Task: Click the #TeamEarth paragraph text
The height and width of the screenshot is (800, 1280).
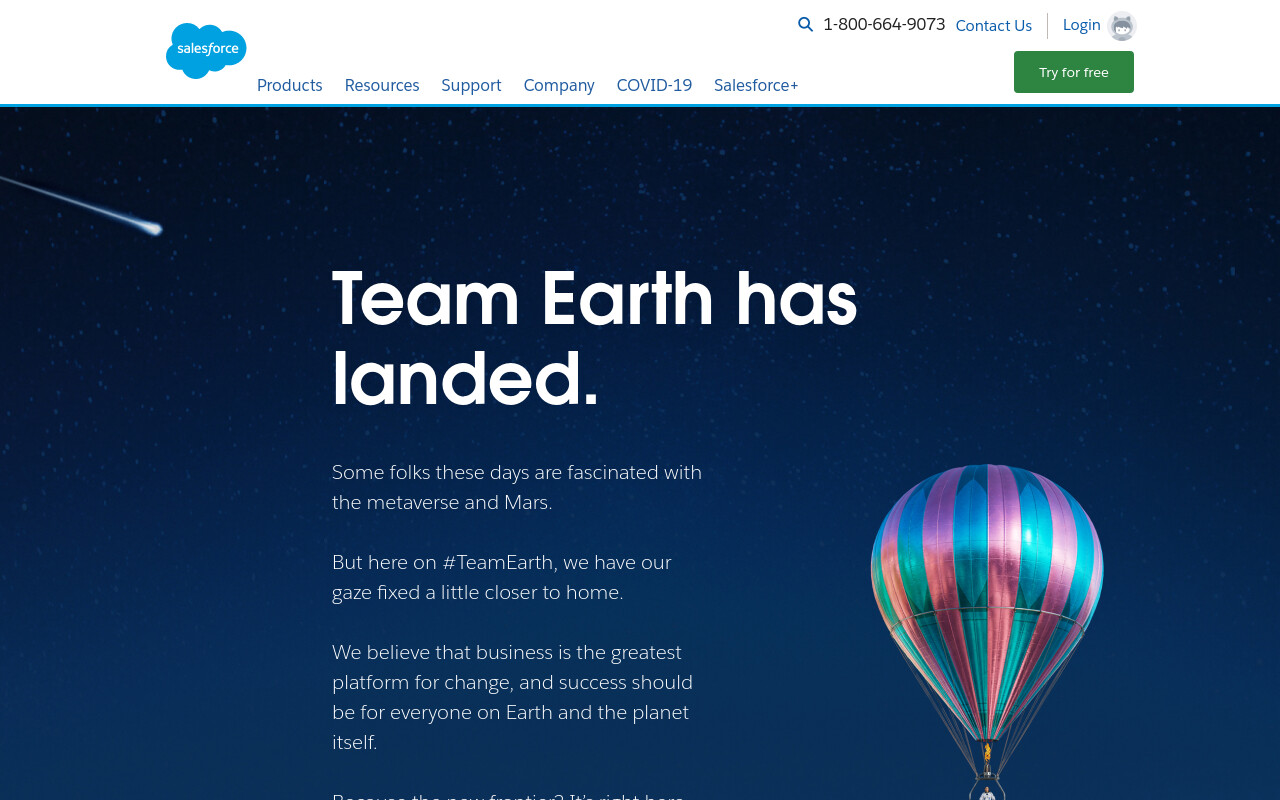Action: click(x=502, y=577)
